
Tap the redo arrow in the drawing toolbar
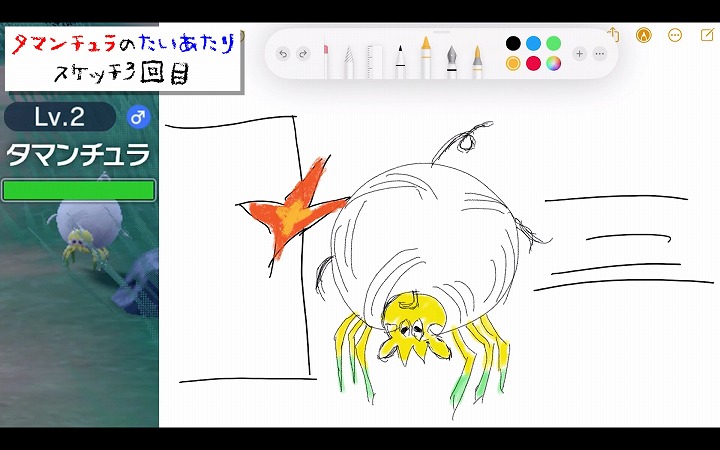tap(303, 54)
